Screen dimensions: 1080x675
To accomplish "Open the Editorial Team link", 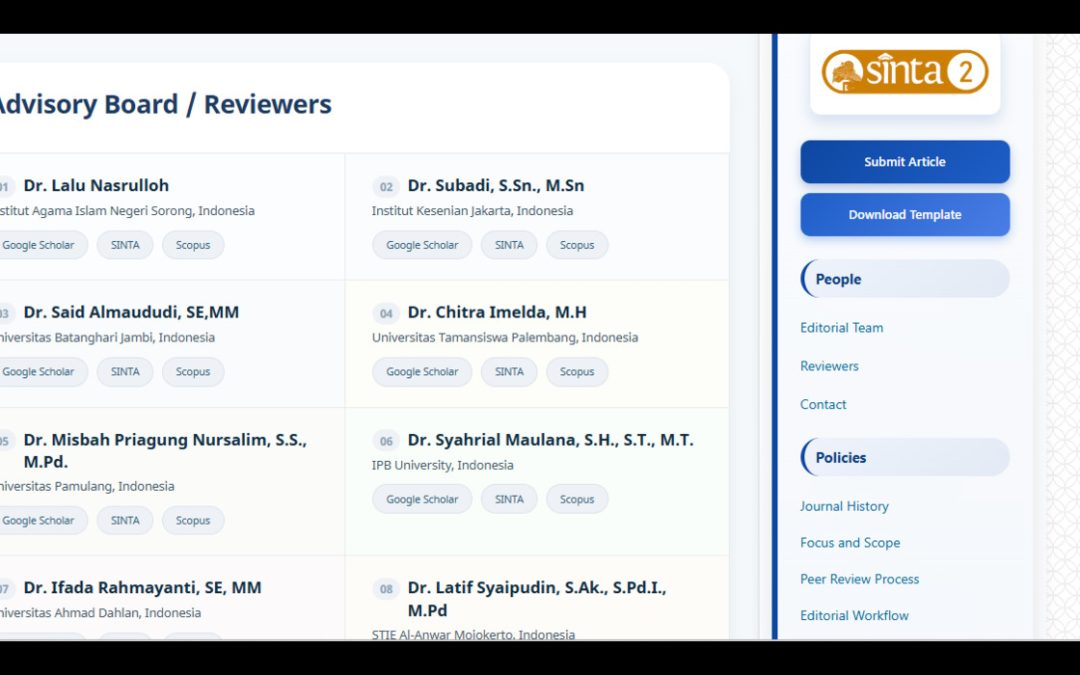I will [841, 328].
